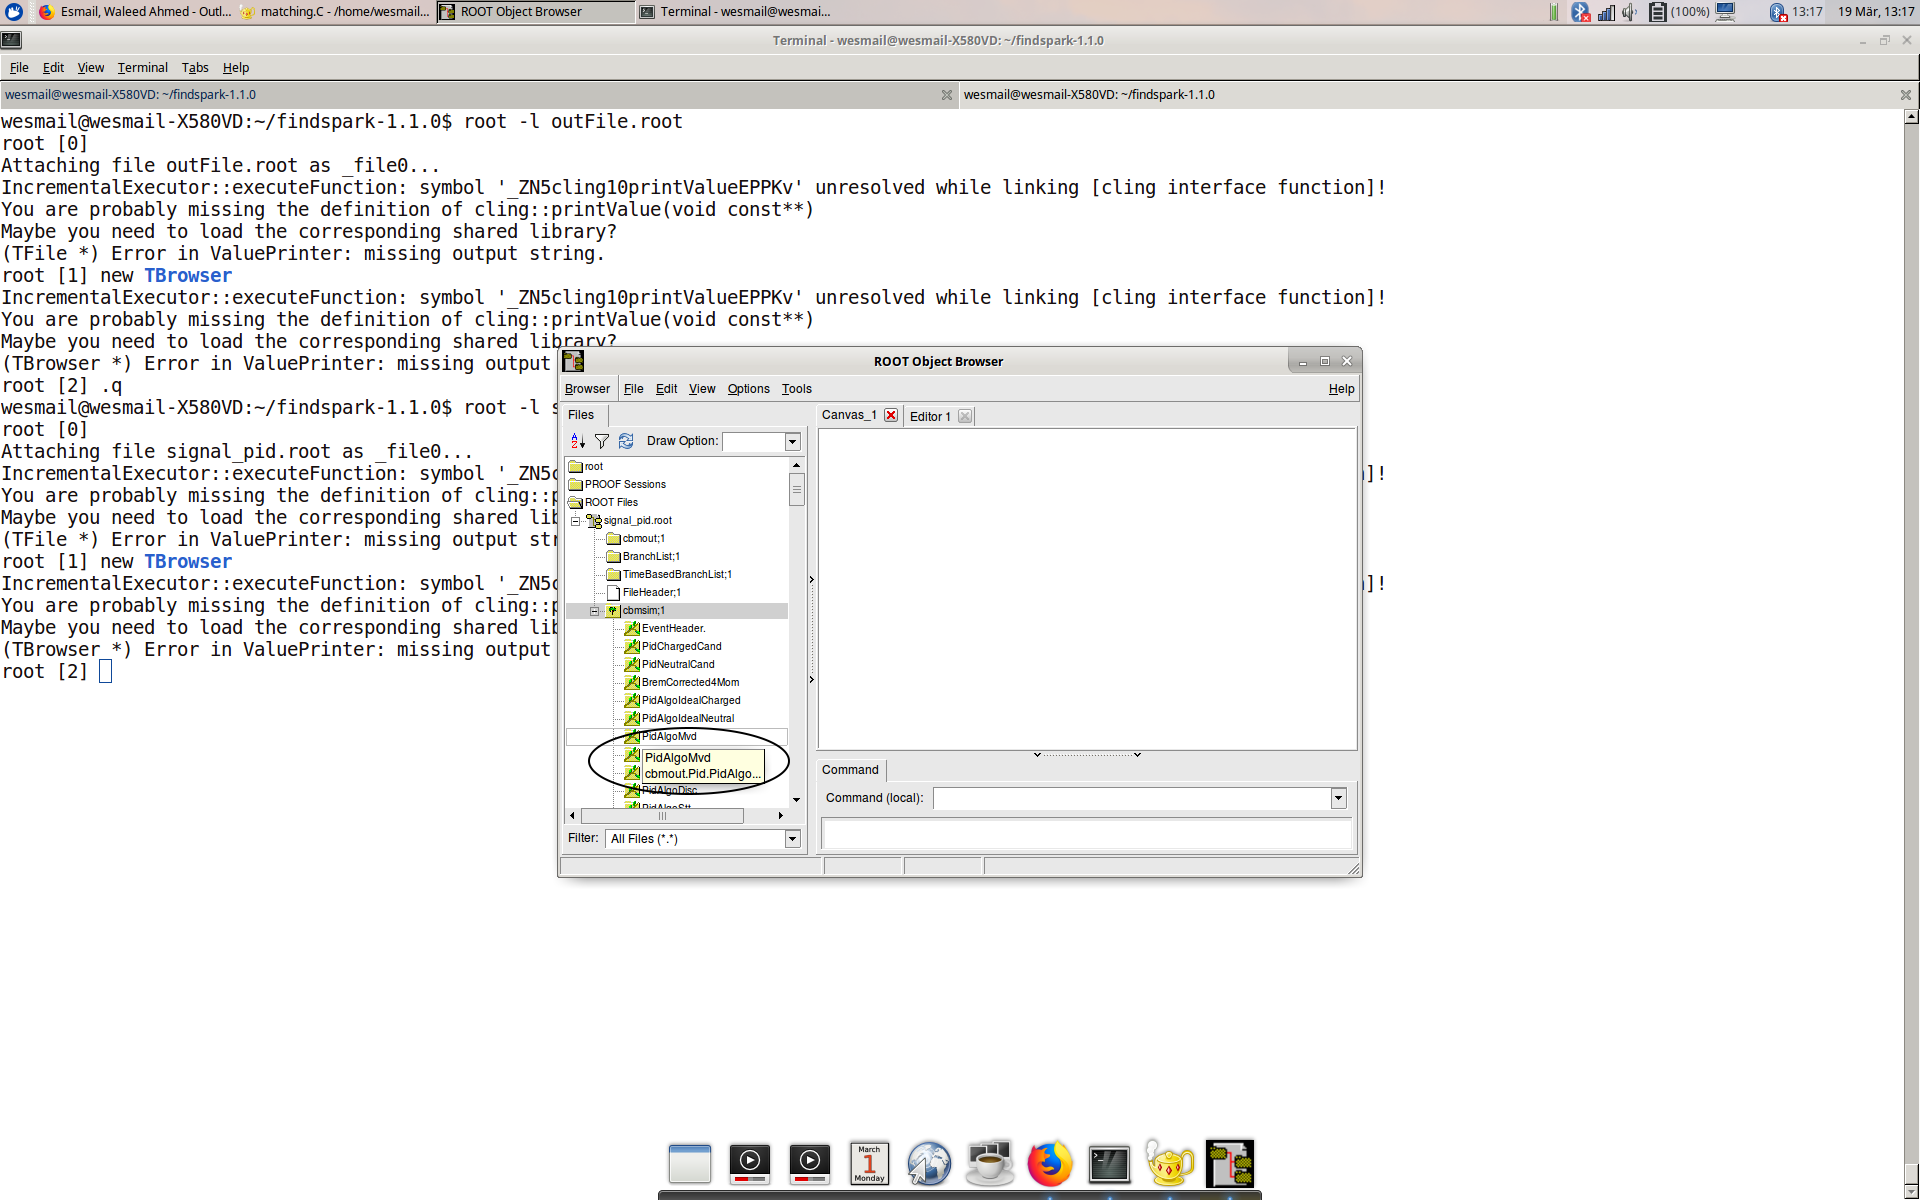This screenshot has height=1200, width=1920.
Task: Collapse the cbmsim;1 tree node
Action: [594, 611]
